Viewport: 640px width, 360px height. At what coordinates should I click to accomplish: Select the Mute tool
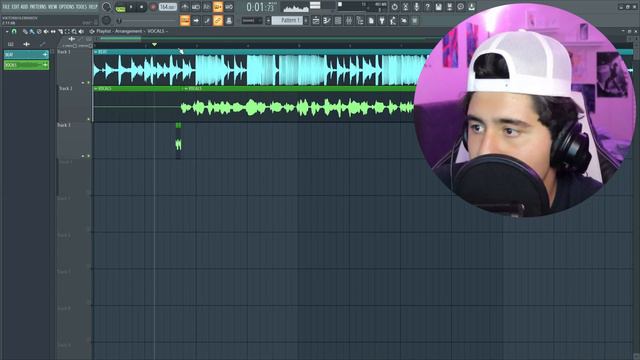coord(46,31)
